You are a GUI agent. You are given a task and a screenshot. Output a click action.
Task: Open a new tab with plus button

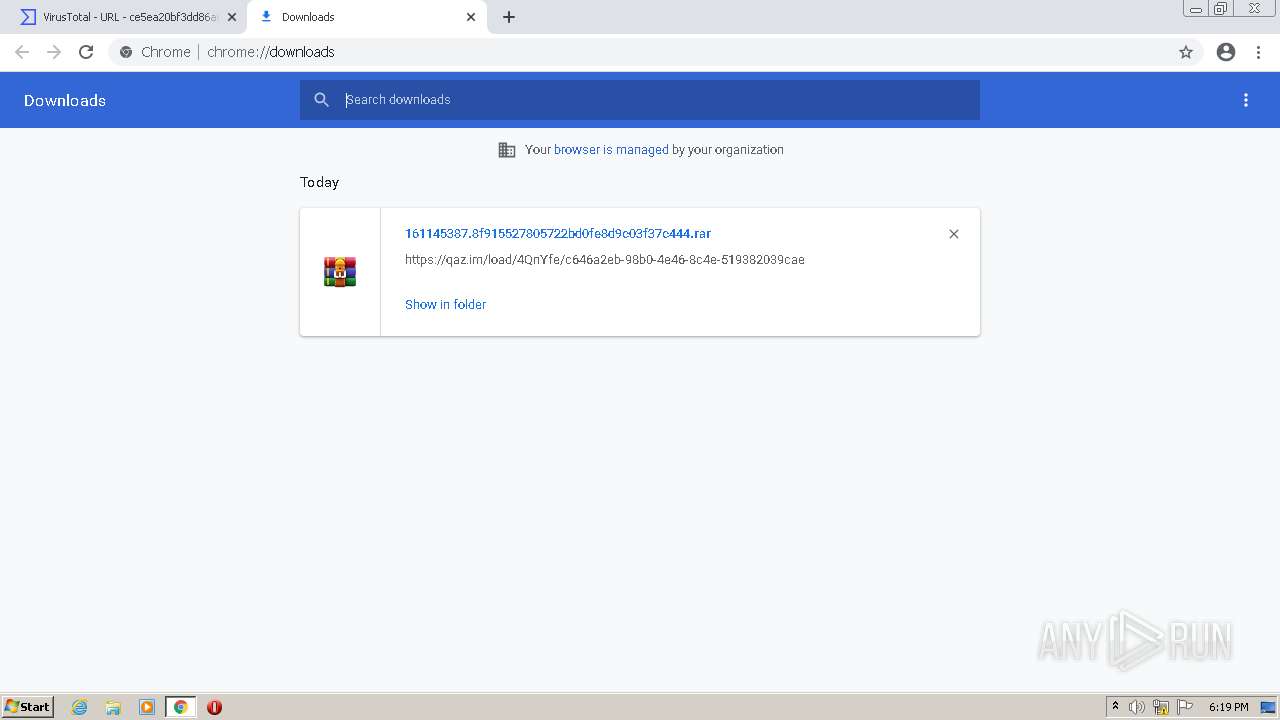(x=509, y=17)
